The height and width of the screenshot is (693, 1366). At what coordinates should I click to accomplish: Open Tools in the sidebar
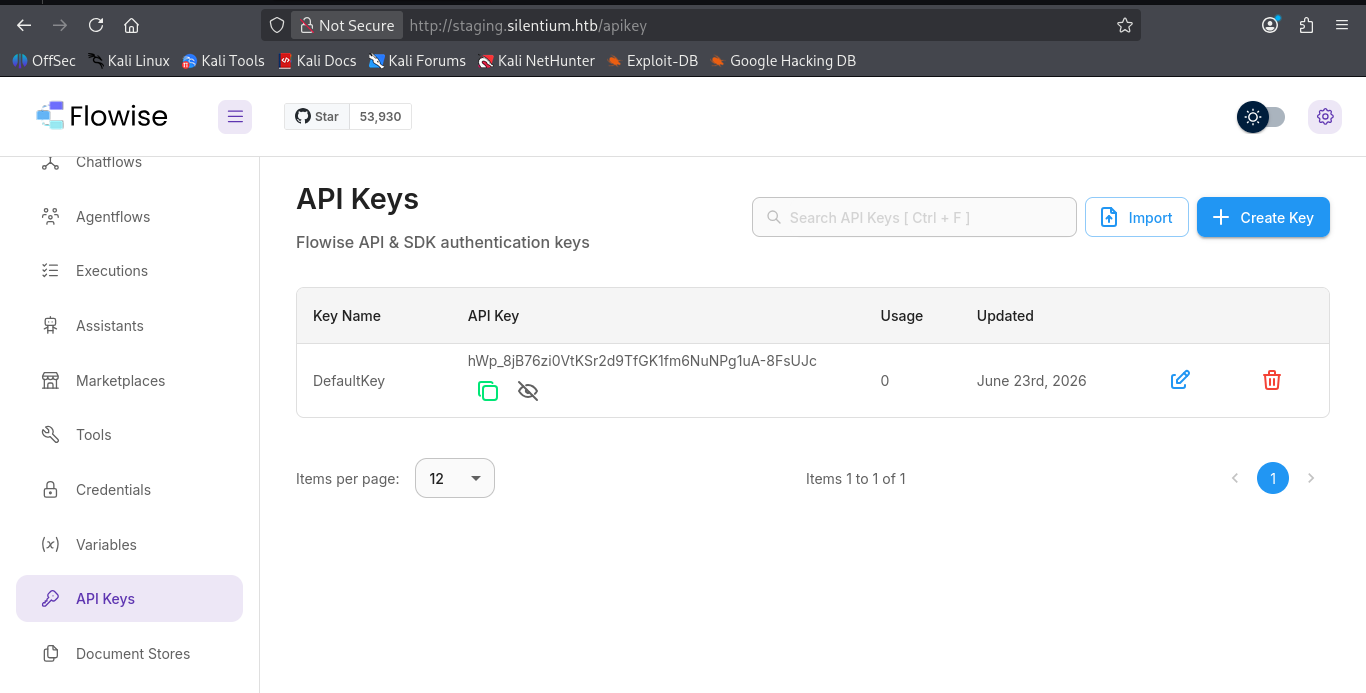coord(129,435)
